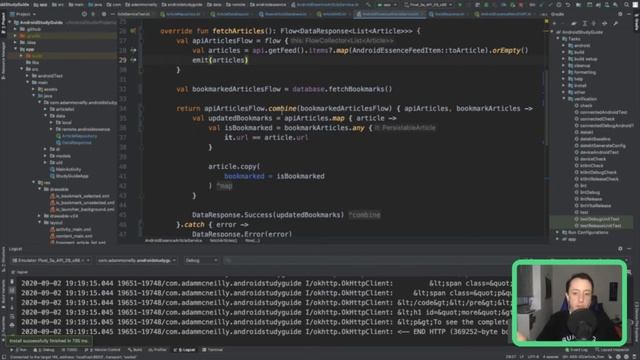
Task: Open Gradle build tool settings wrench
Action: pyautogui.click(x=616, y=24)
